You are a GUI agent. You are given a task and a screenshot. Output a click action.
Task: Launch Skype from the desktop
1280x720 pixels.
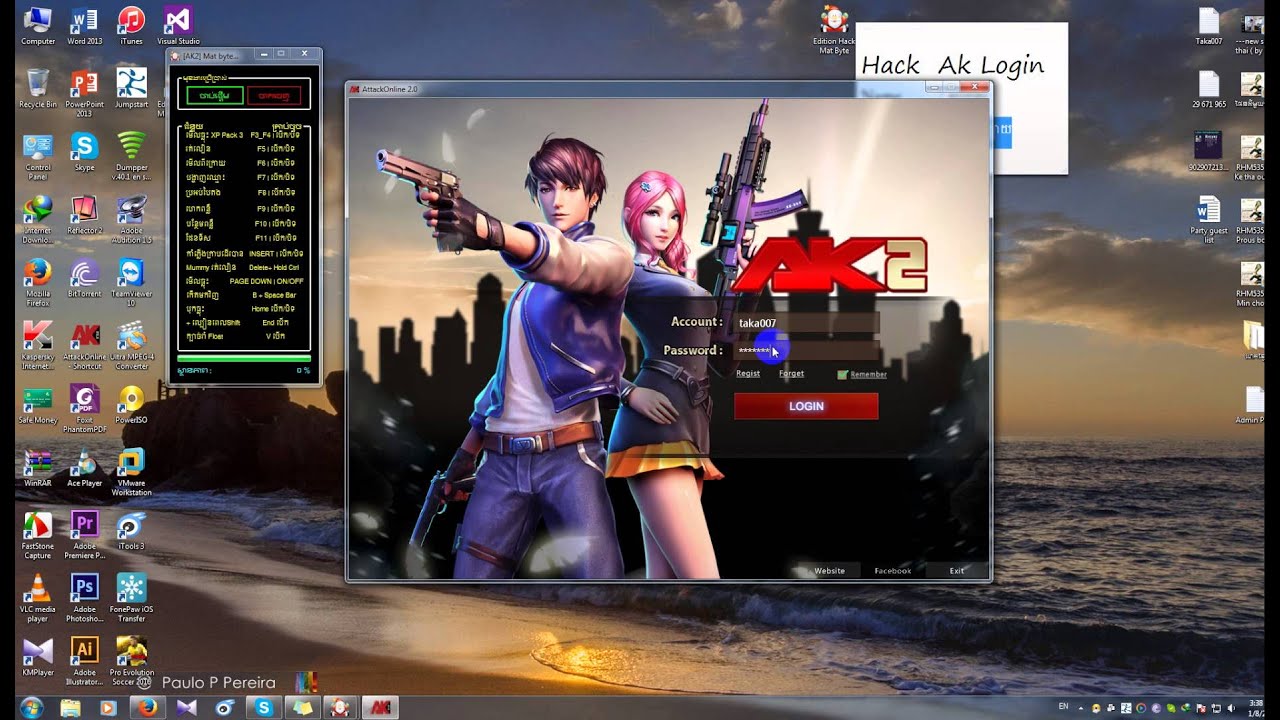(x=84, y=152)
